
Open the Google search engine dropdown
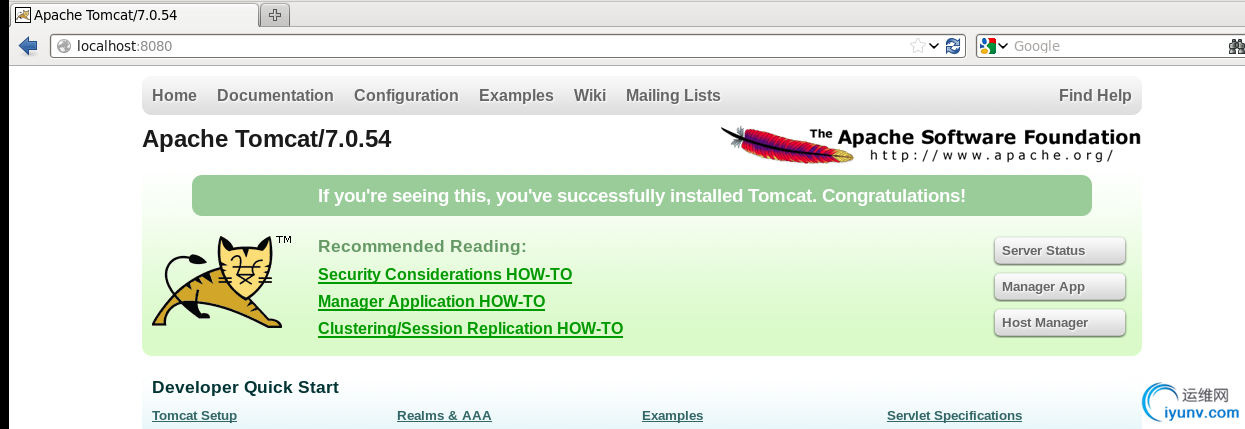click(995, 46)
